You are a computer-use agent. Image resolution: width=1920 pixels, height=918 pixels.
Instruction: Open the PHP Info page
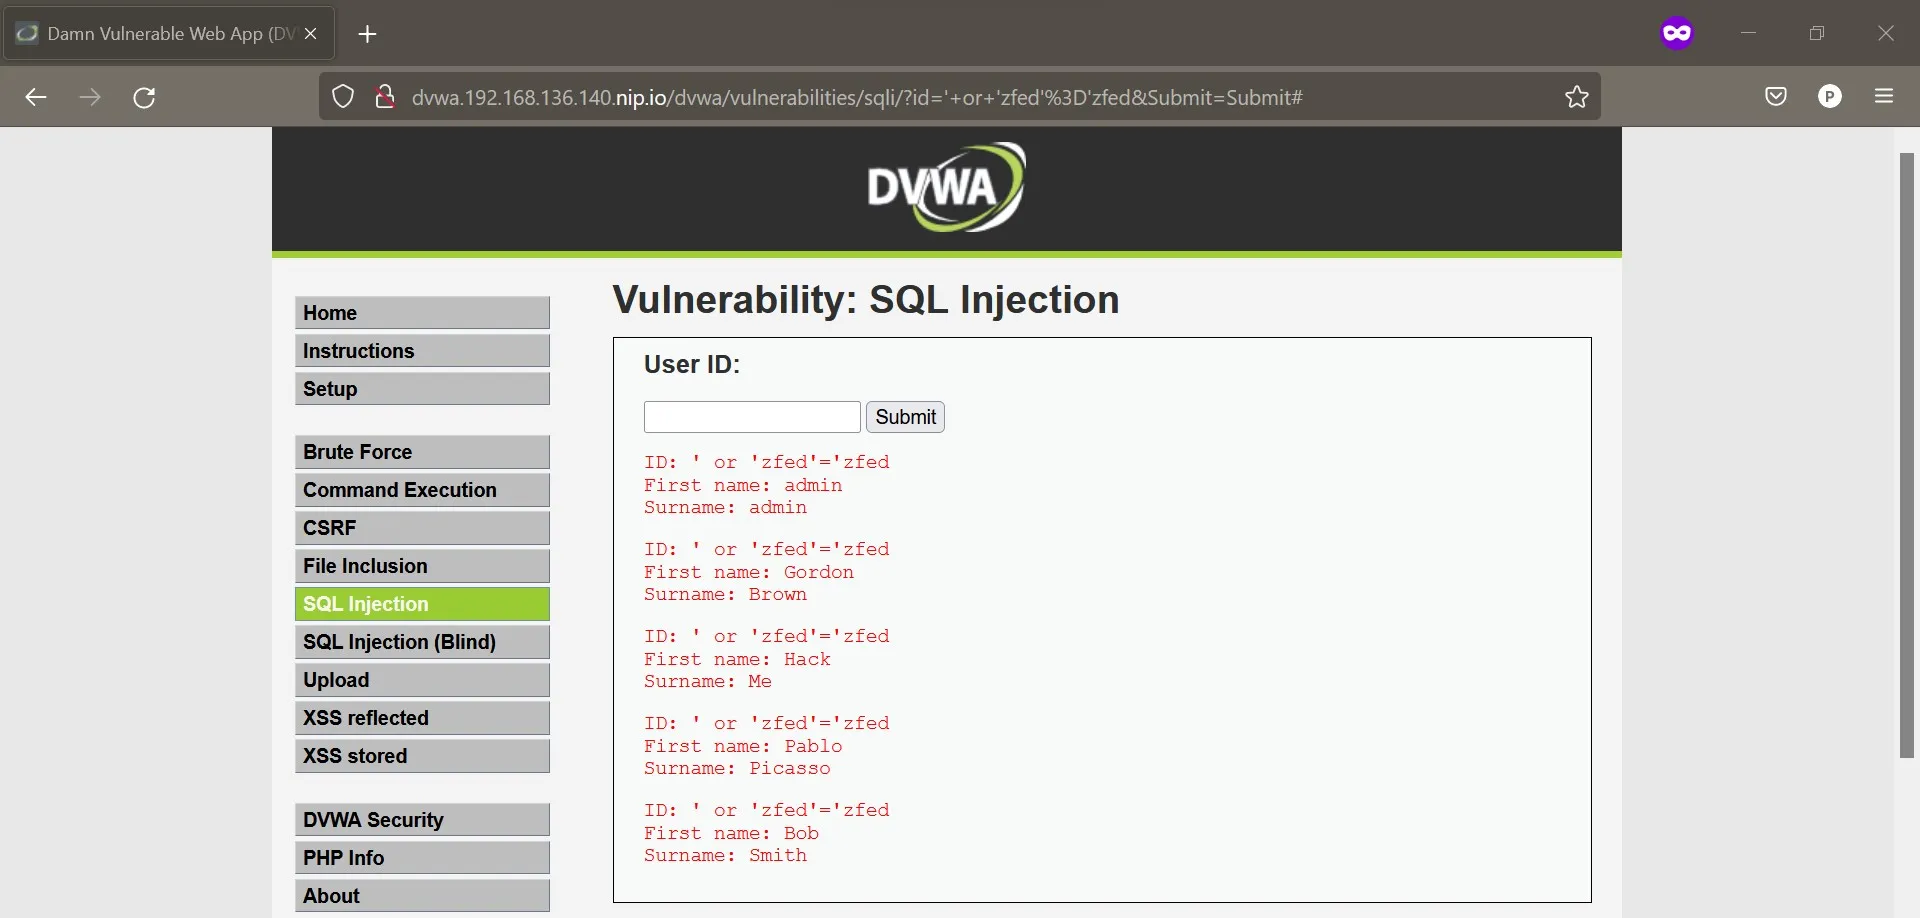pyautogui.click(x=422, y=857)
